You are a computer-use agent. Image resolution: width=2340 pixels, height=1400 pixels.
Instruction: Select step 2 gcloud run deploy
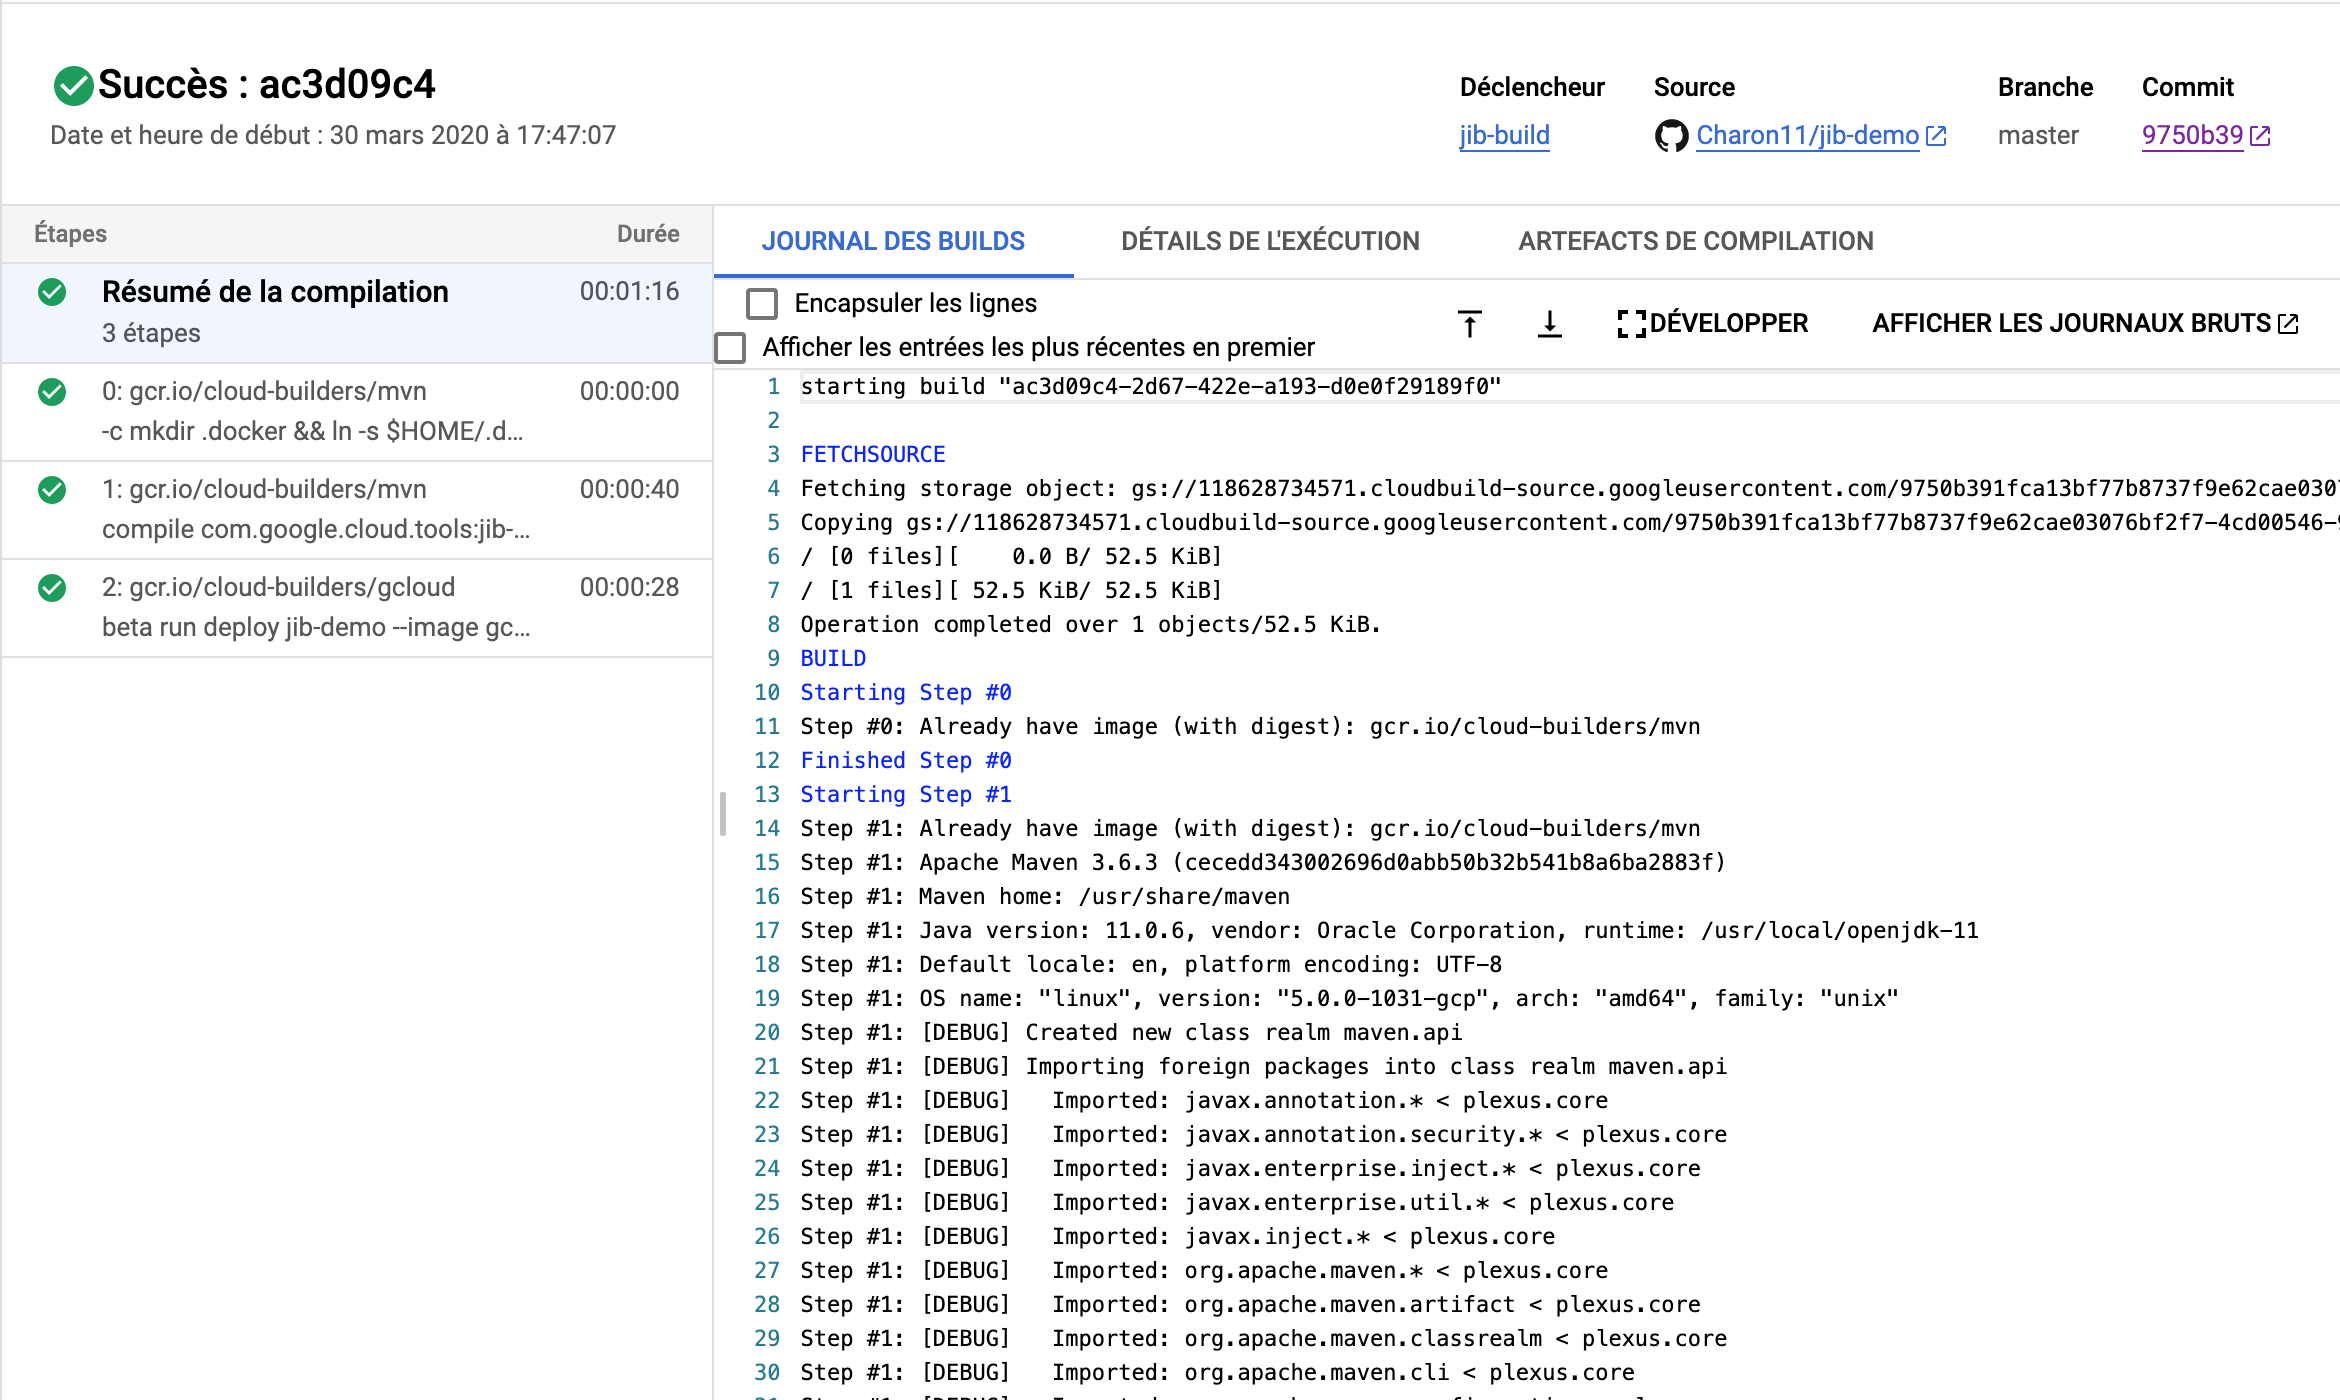(356, 607)
